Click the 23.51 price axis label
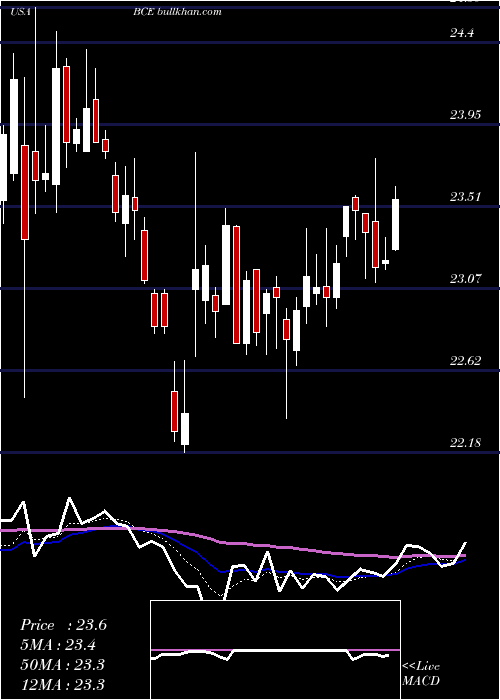This screenshot has height=700, width=500. tap(465, 197)
